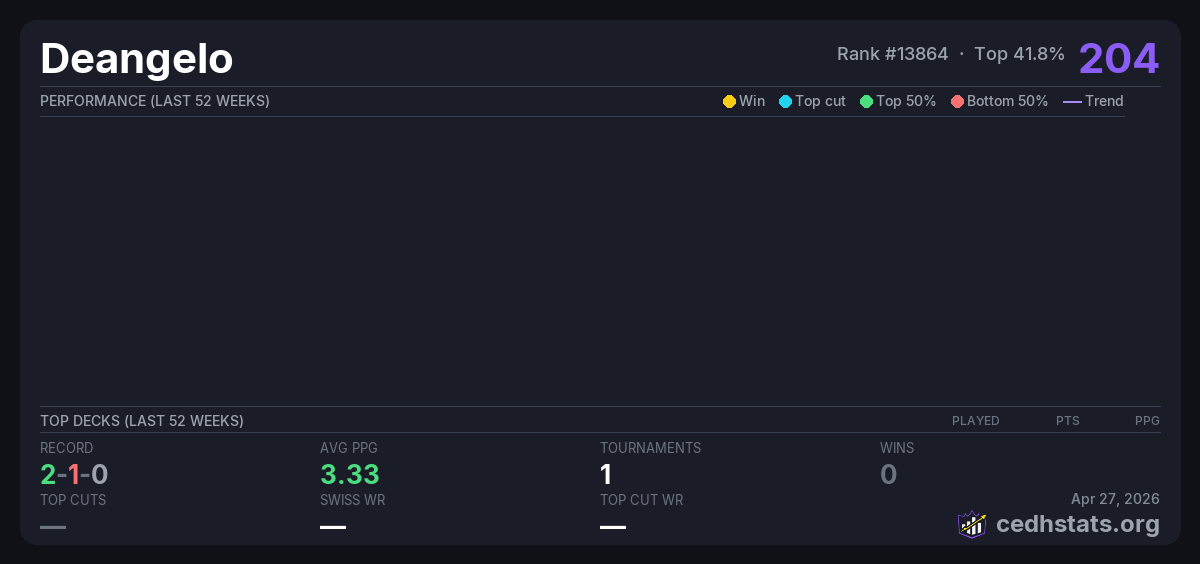Click the 2-1-0 record value
The width and height of the screenshot is (1200, 564).
(74, 474)
